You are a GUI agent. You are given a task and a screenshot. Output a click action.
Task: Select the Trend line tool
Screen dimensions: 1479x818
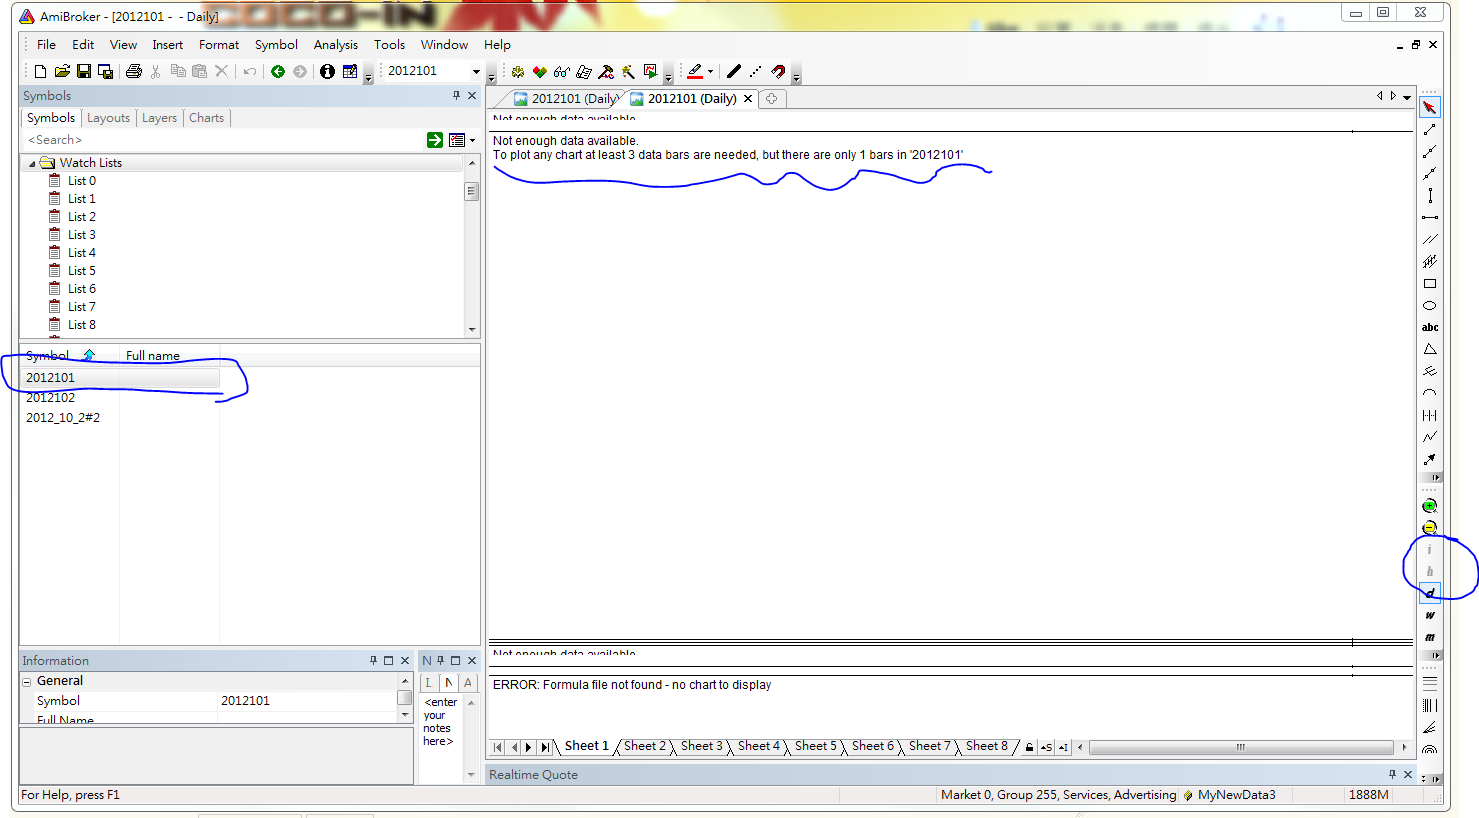1430,130
